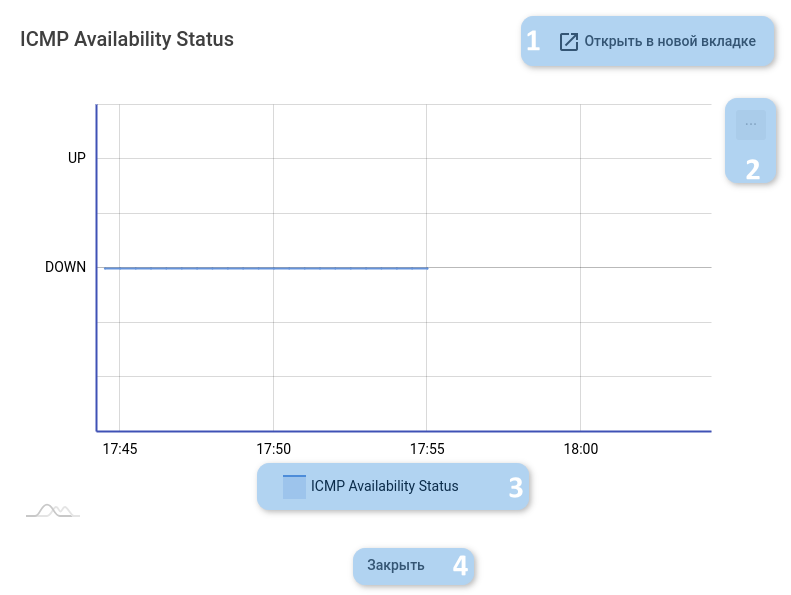Click the vertical blue Y axis line

click(96, 300)
